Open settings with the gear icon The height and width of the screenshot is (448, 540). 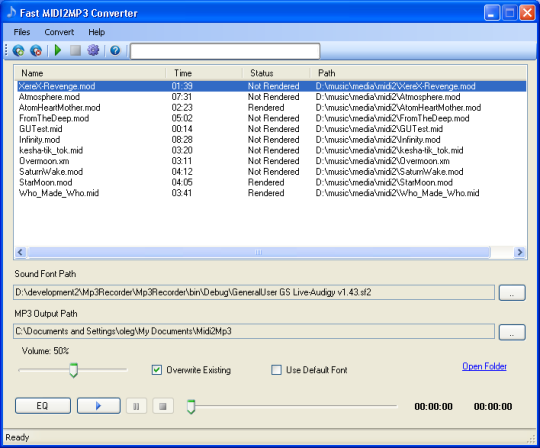[93, 50]
